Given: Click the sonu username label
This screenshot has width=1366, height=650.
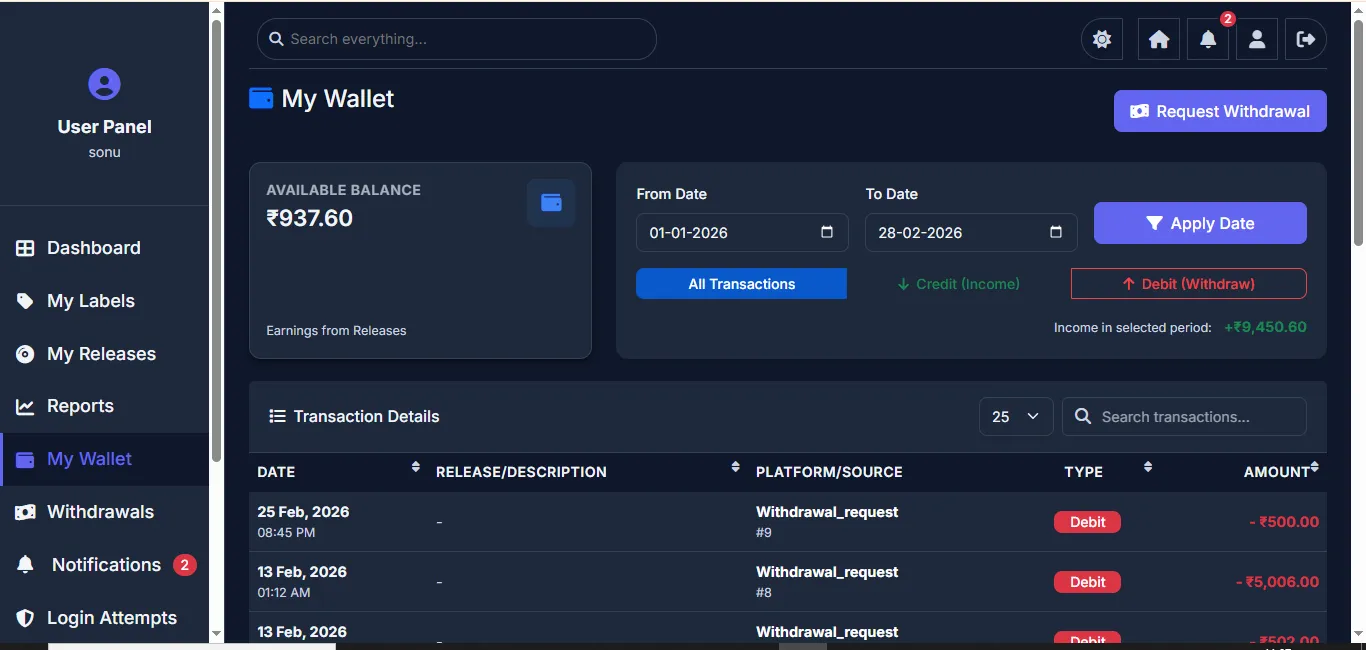Looking at the screenshot, I should pos(104,152).
